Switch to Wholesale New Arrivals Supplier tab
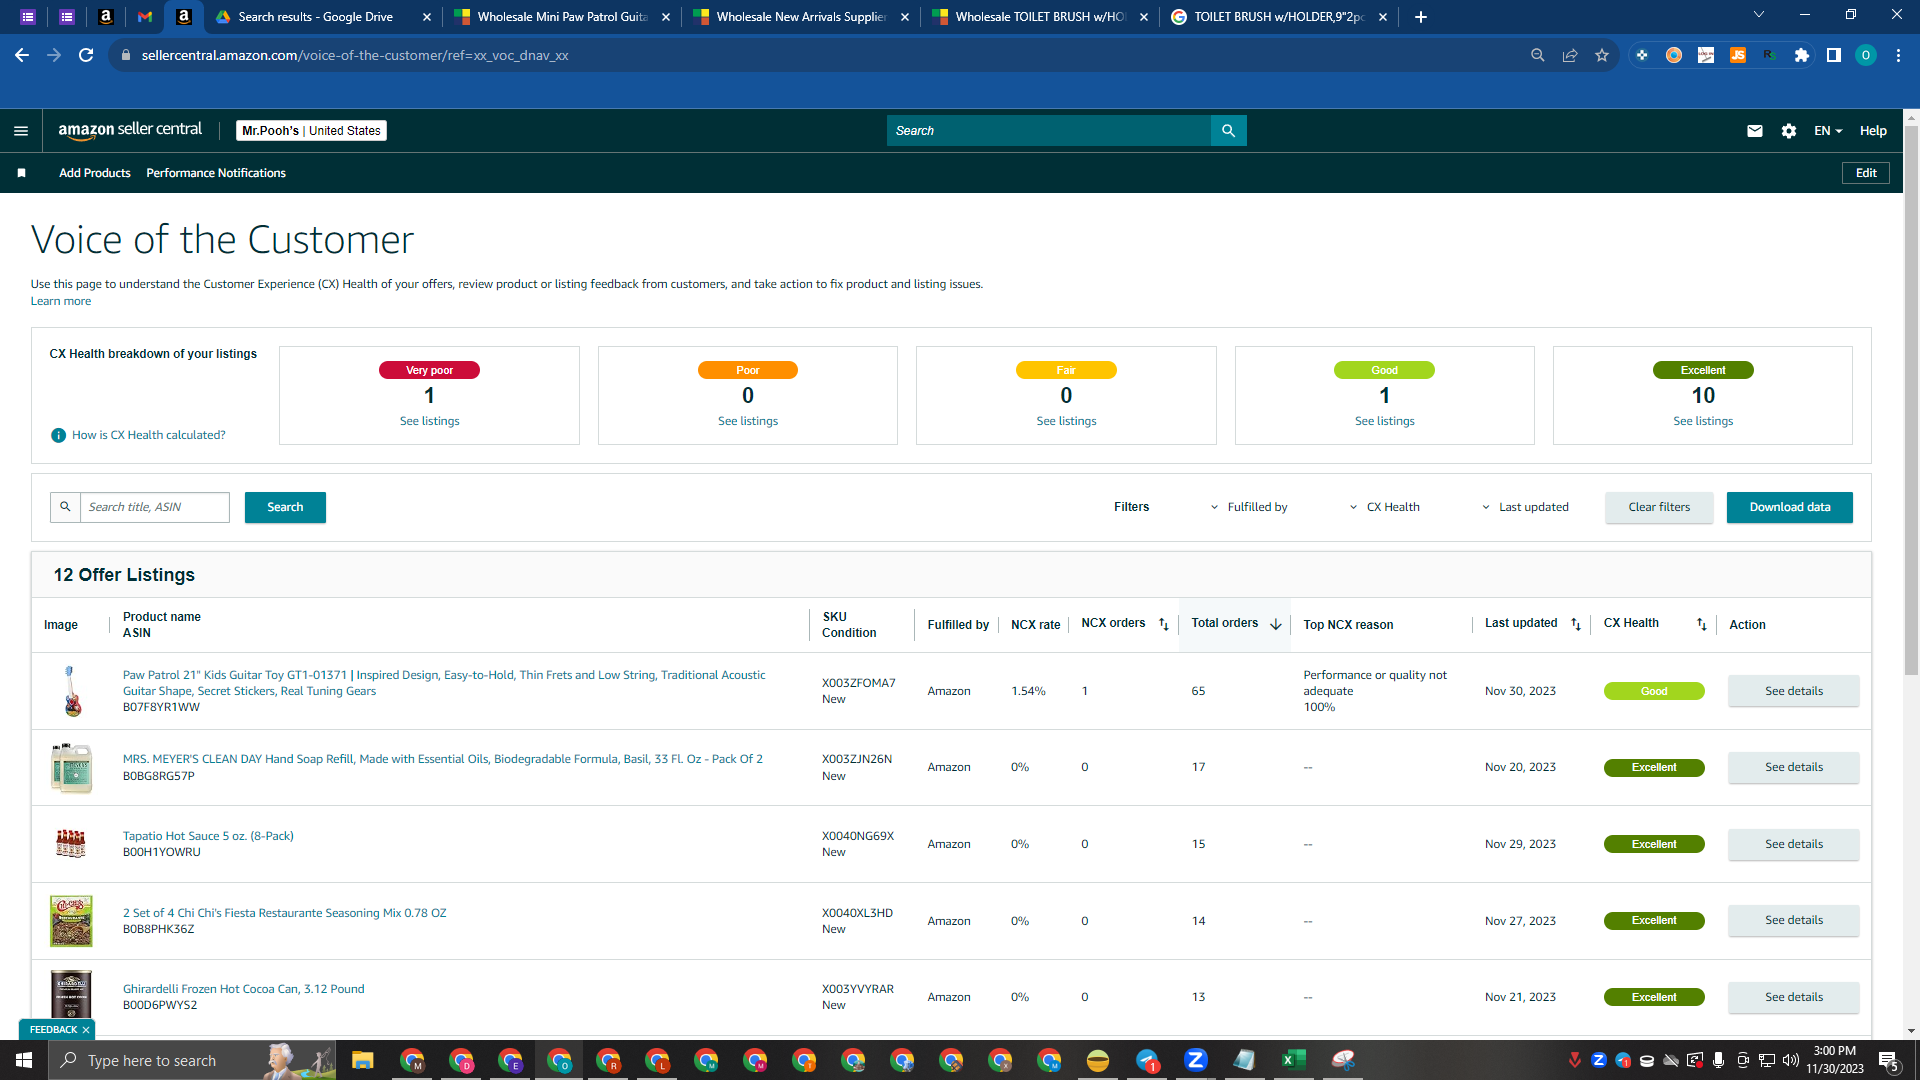 pos(800,17)
